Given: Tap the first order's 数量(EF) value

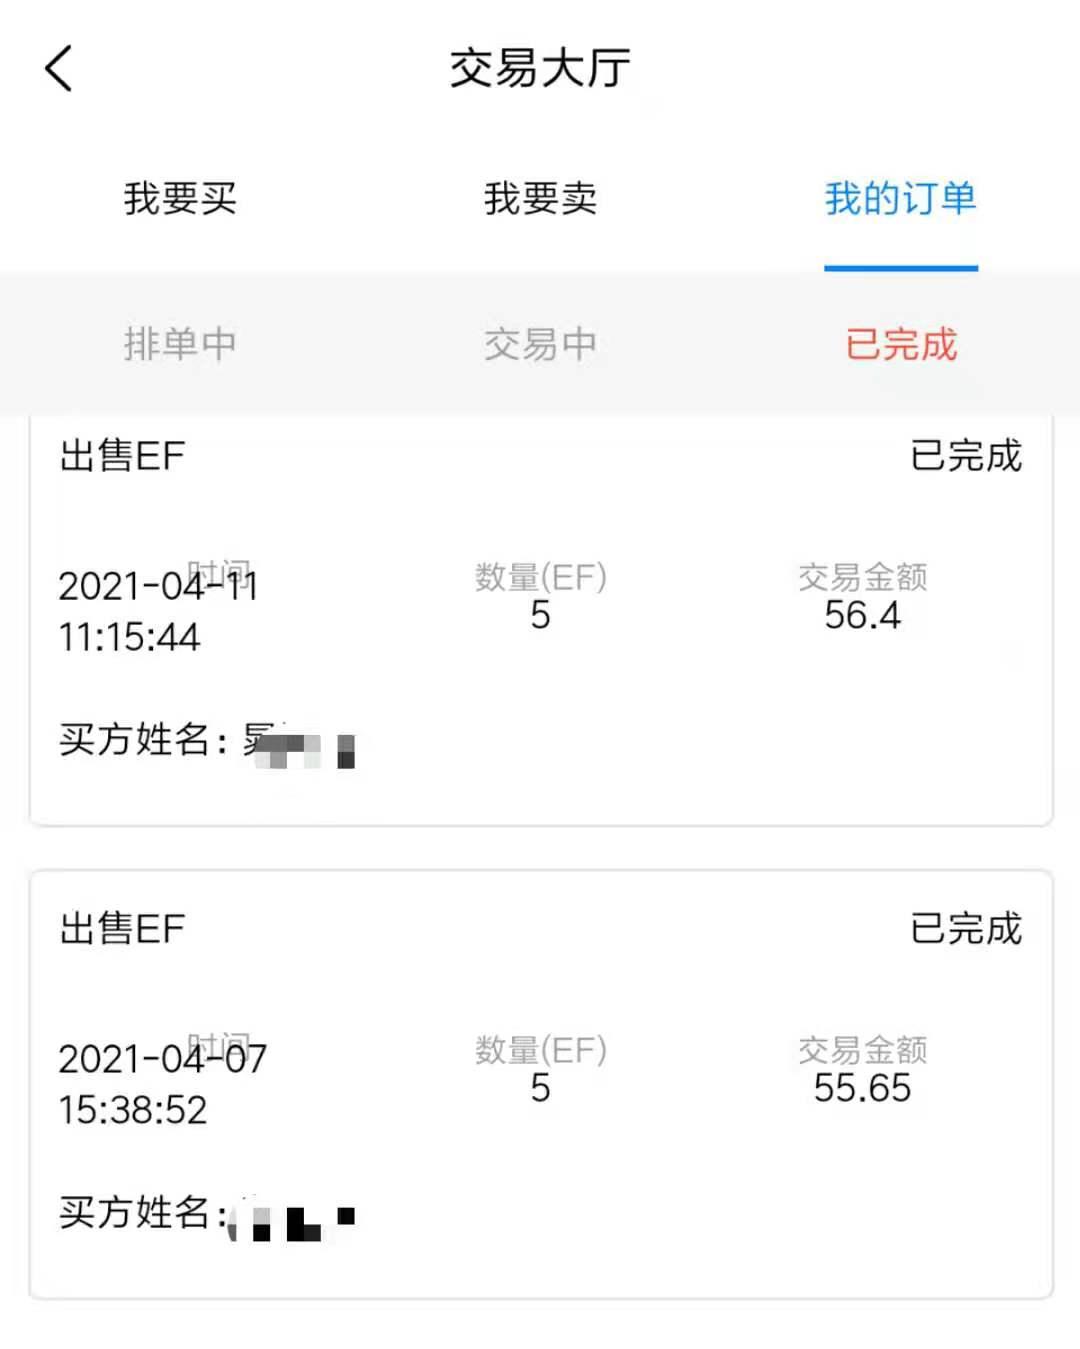Looking at the screenshot, I should [x=540, y=615].
